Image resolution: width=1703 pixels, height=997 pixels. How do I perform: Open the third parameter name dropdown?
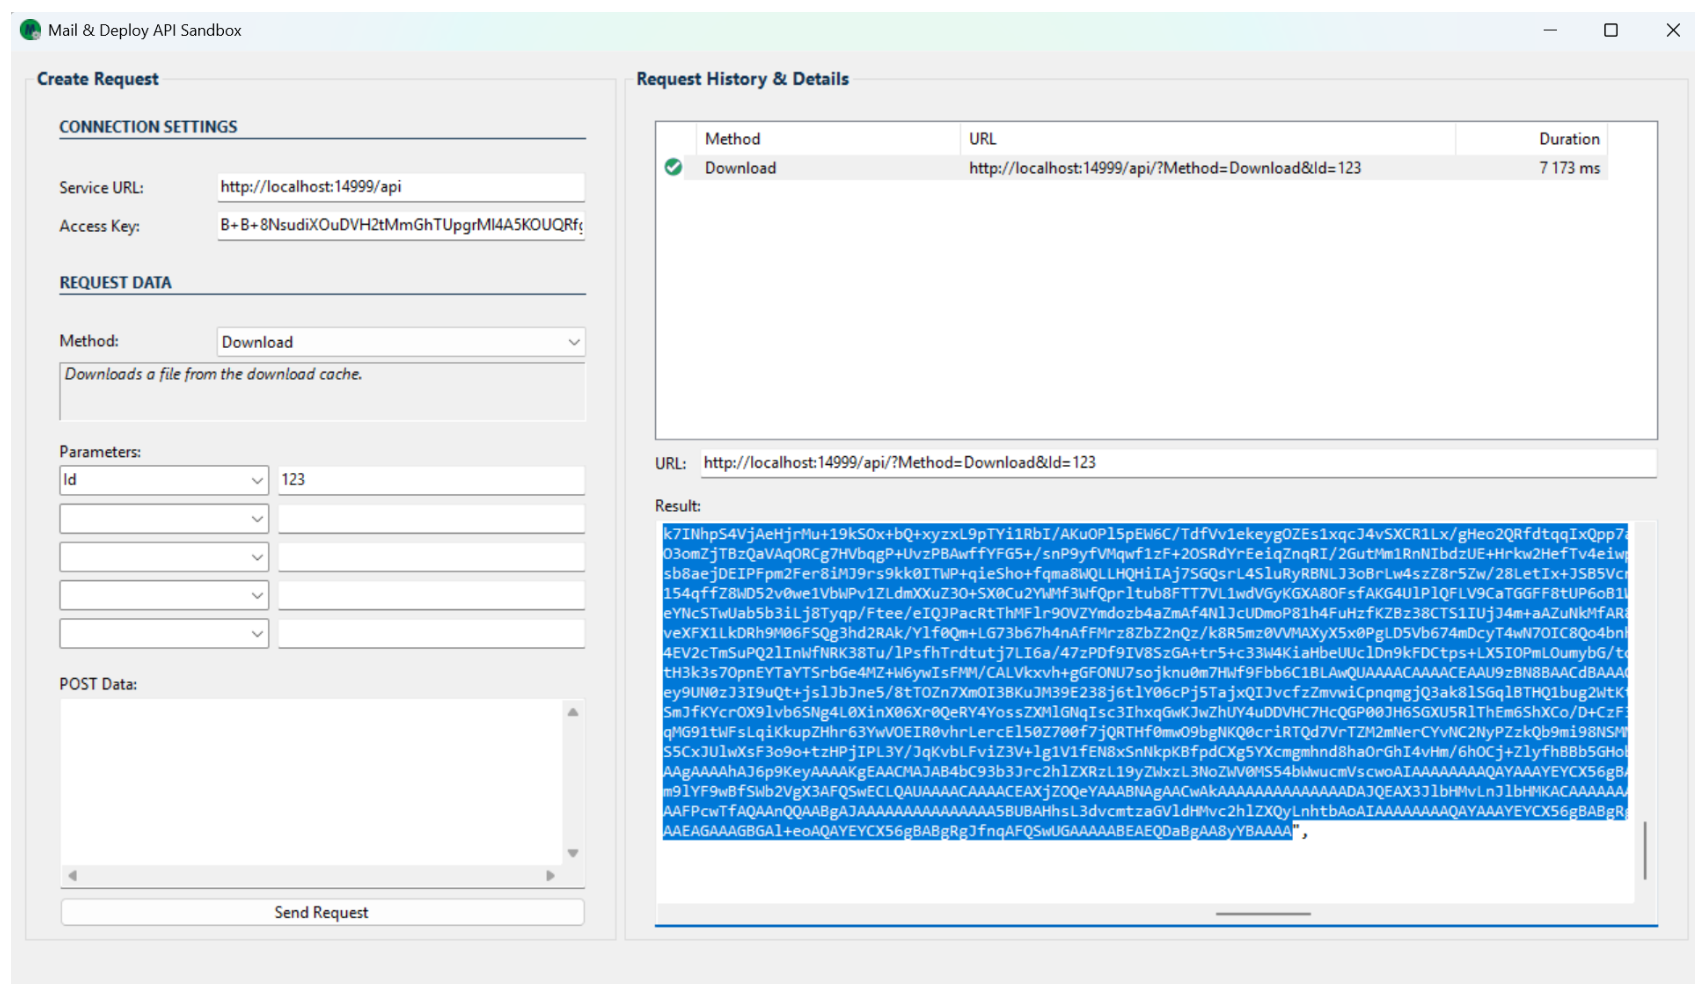tap(256, 557)
